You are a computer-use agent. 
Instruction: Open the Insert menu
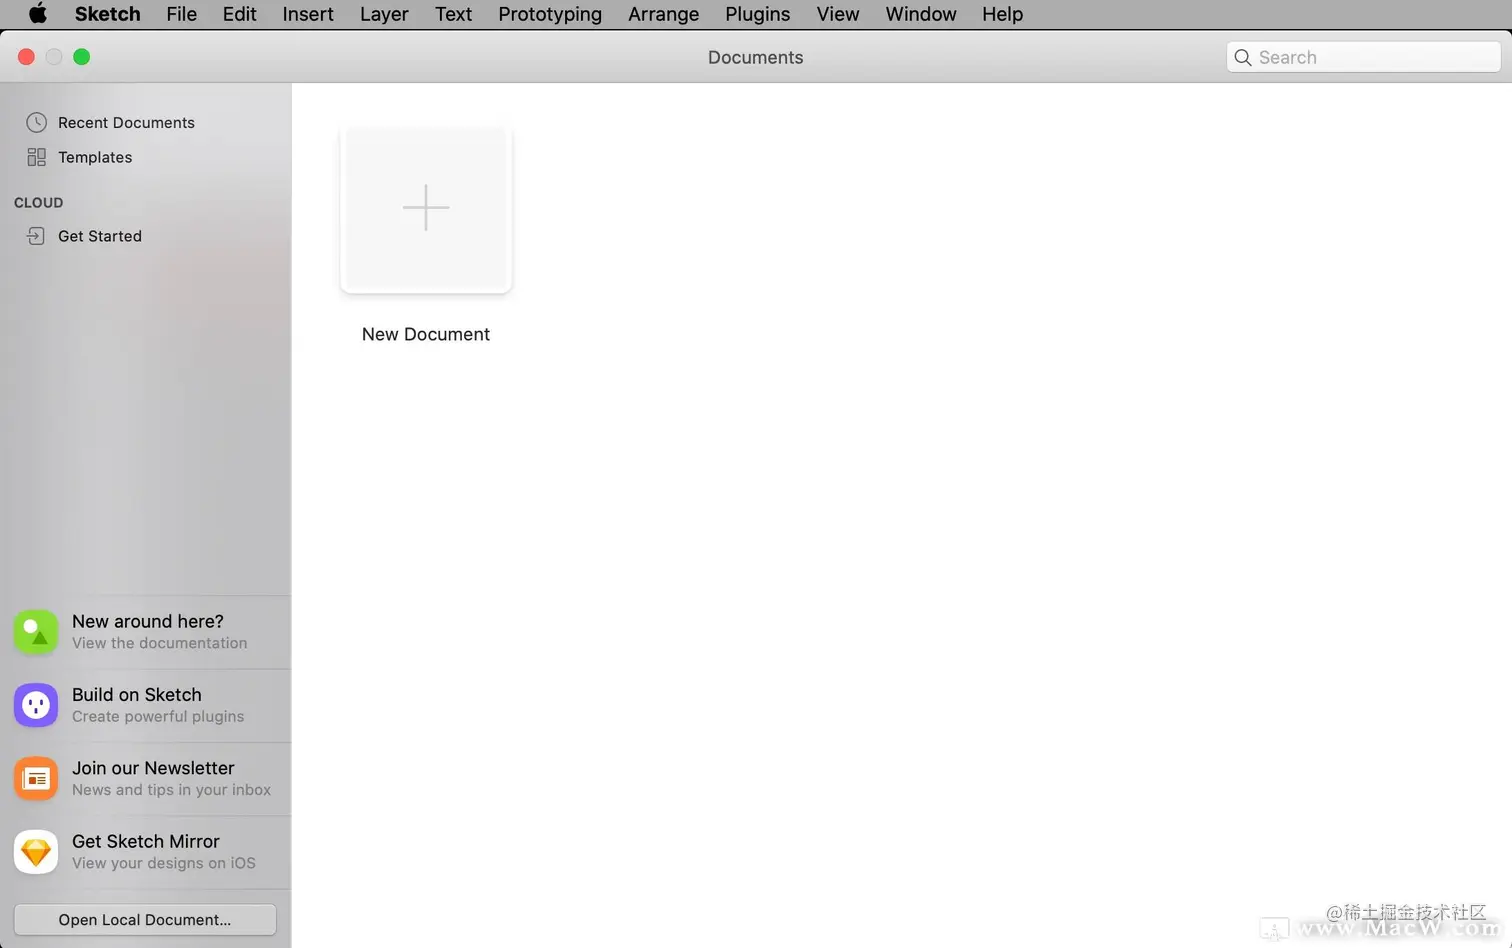pyautogui.click(x=308, y=14)
